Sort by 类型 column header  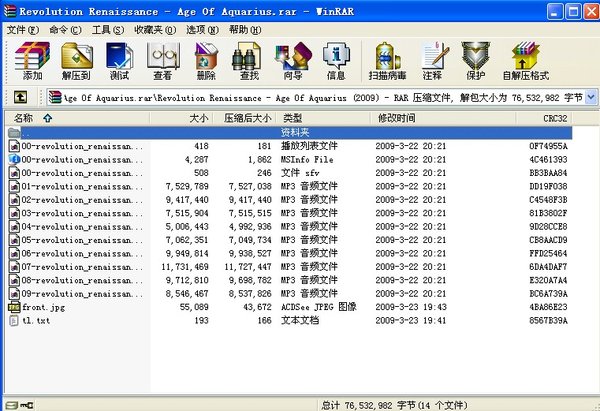coord(323,118)
